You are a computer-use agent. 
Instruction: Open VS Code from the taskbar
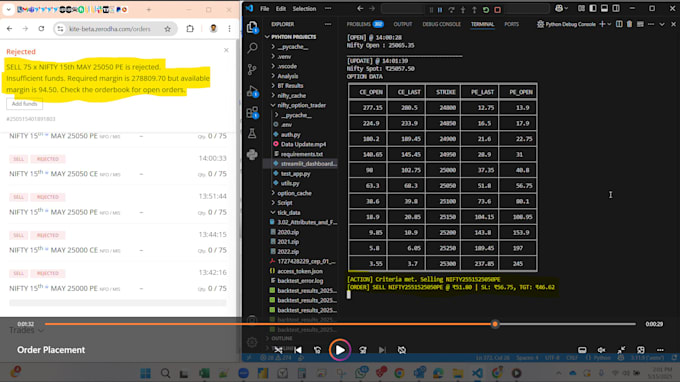[477, 373]
